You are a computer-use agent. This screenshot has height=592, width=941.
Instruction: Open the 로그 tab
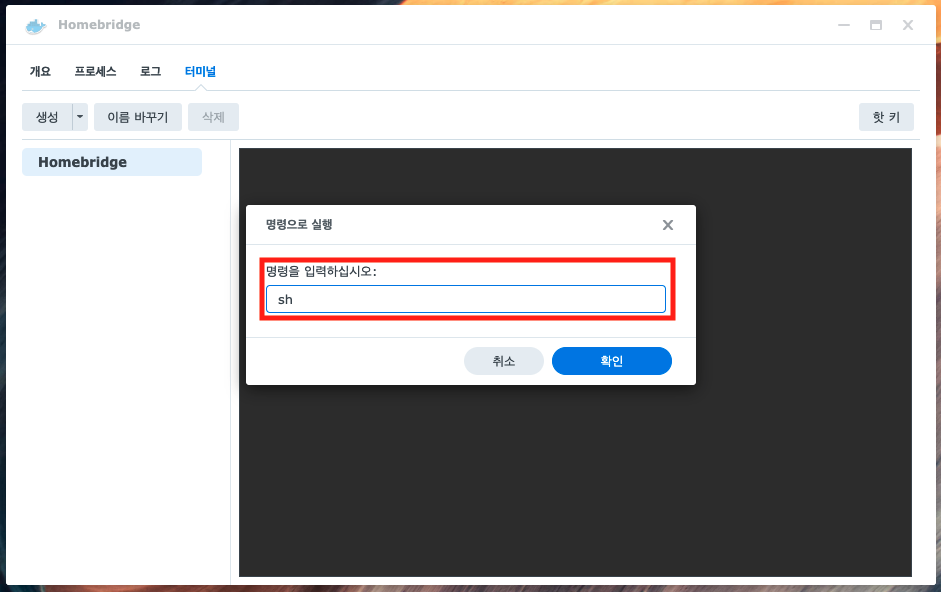(x=150, y=71)
